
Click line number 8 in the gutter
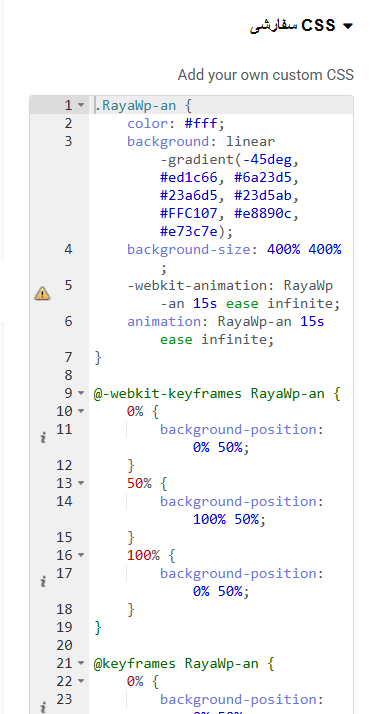[x=68, y=375]
